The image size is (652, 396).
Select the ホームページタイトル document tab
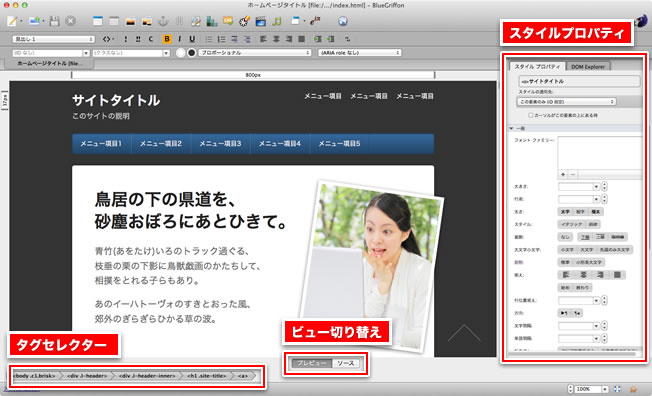coord(49,64)
